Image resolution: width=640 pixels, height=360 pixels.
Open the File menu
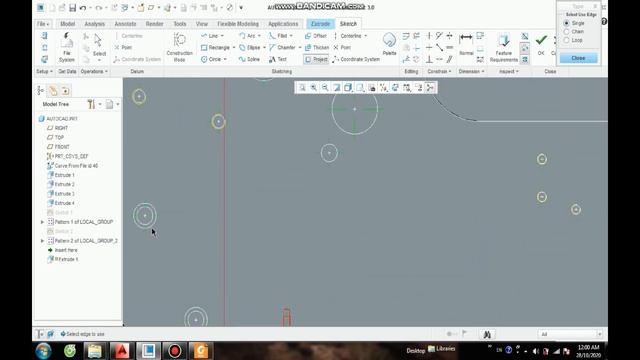[x=43, y=24]
